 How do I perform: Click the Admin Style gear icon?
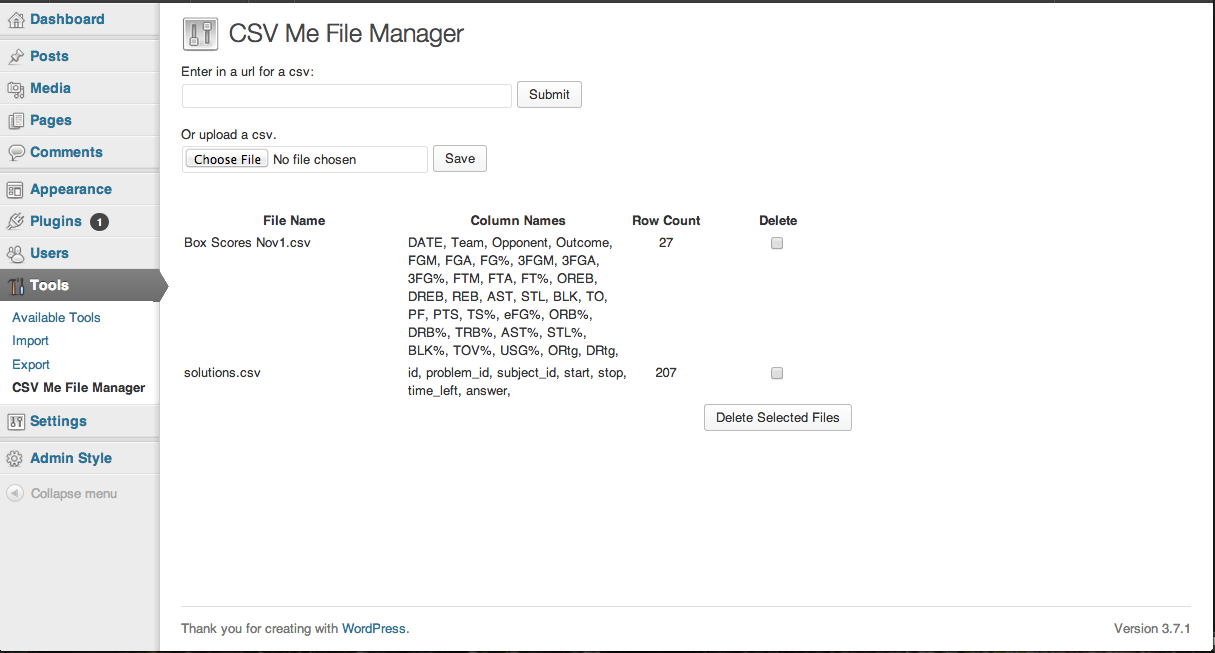coord(16,458)
